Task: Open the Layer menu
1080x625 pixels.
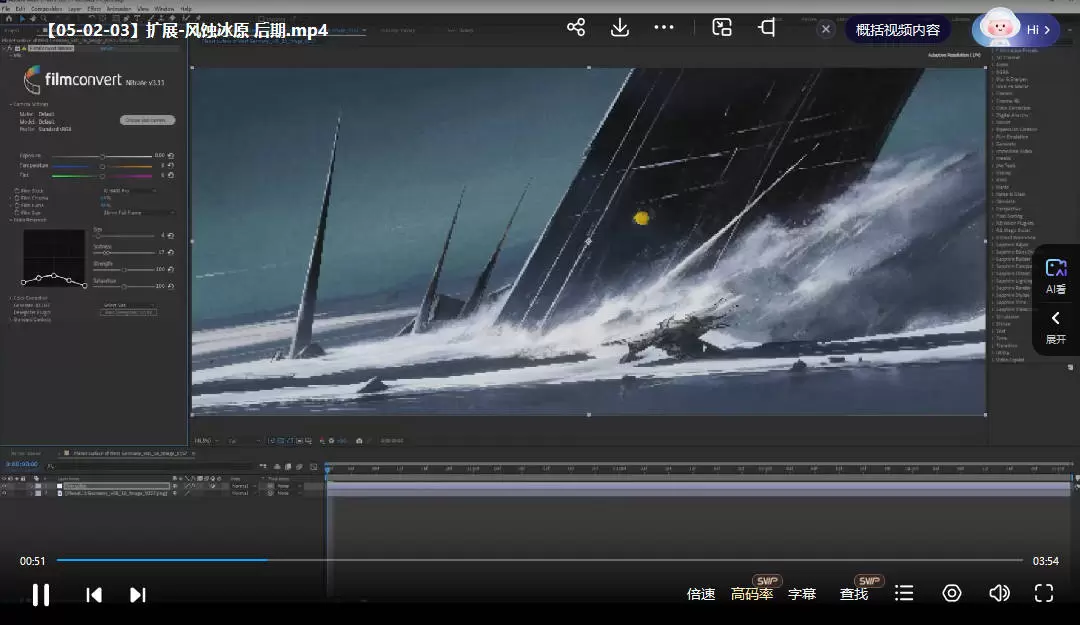Action: point(74,9)
